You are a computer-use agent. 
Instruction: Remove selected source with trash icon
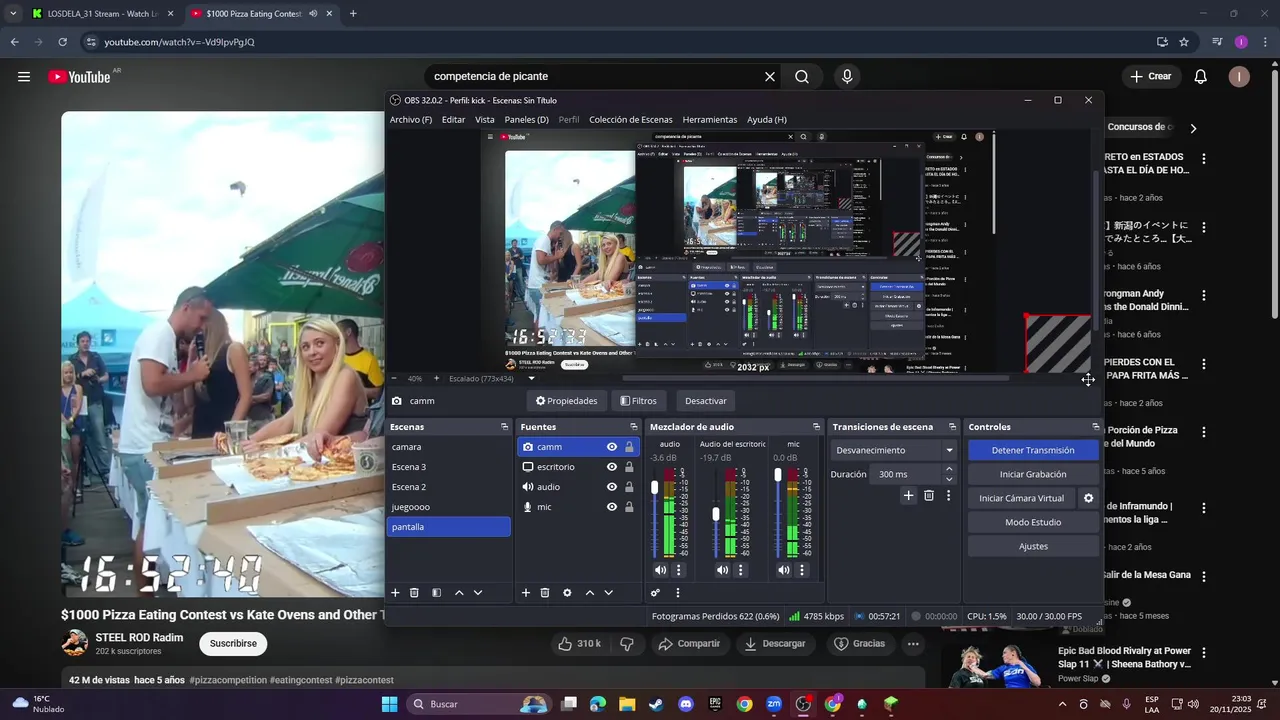545,593
